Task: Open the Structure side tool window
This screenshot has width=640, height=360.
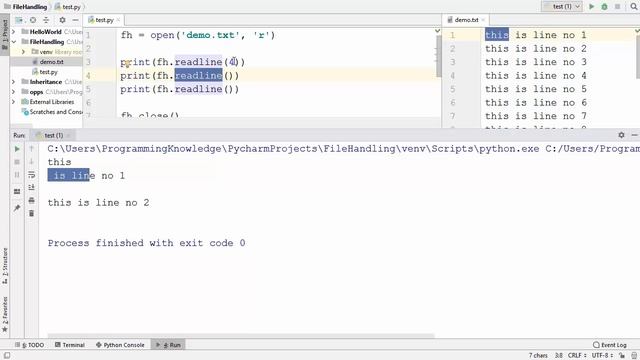Action: click(x=5, y=266)
